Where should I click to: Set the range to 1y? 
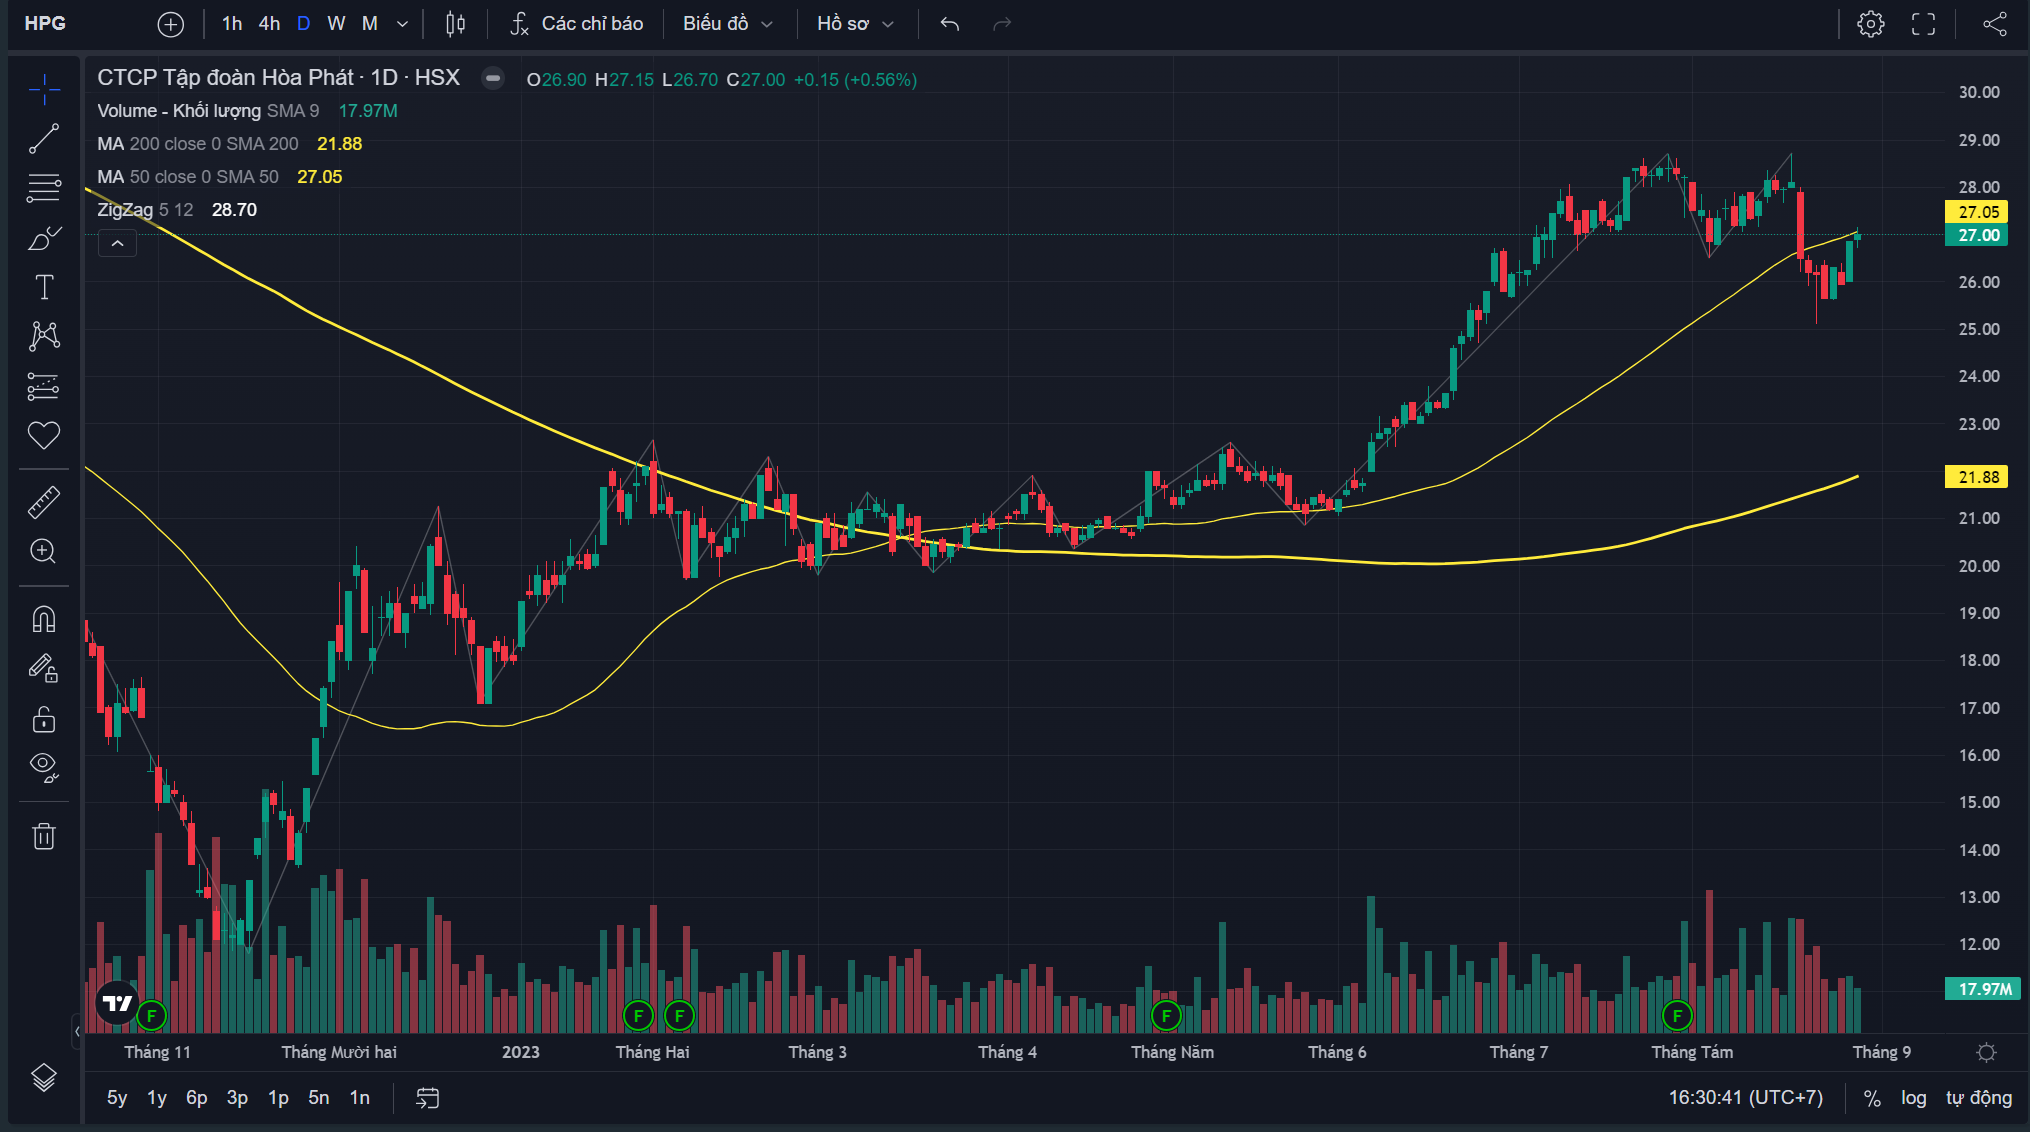(157, 1098)
